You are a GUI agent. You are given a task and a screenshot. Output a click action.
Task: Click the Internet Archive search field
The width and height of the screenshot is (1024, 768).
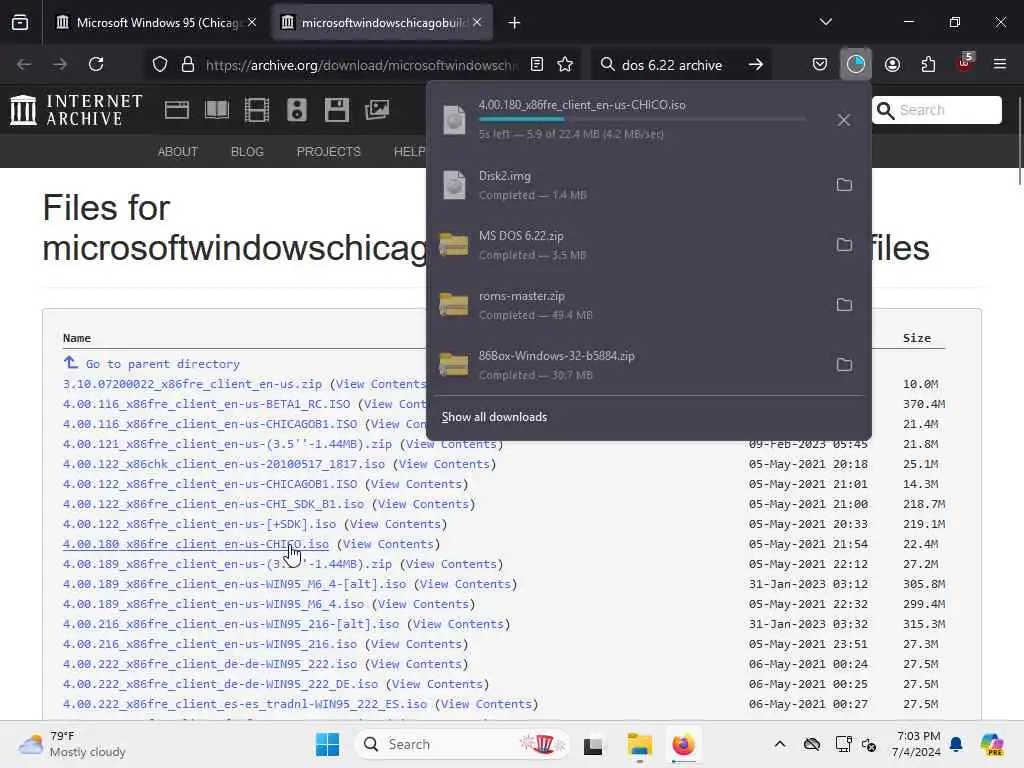(x=937, y=110)
